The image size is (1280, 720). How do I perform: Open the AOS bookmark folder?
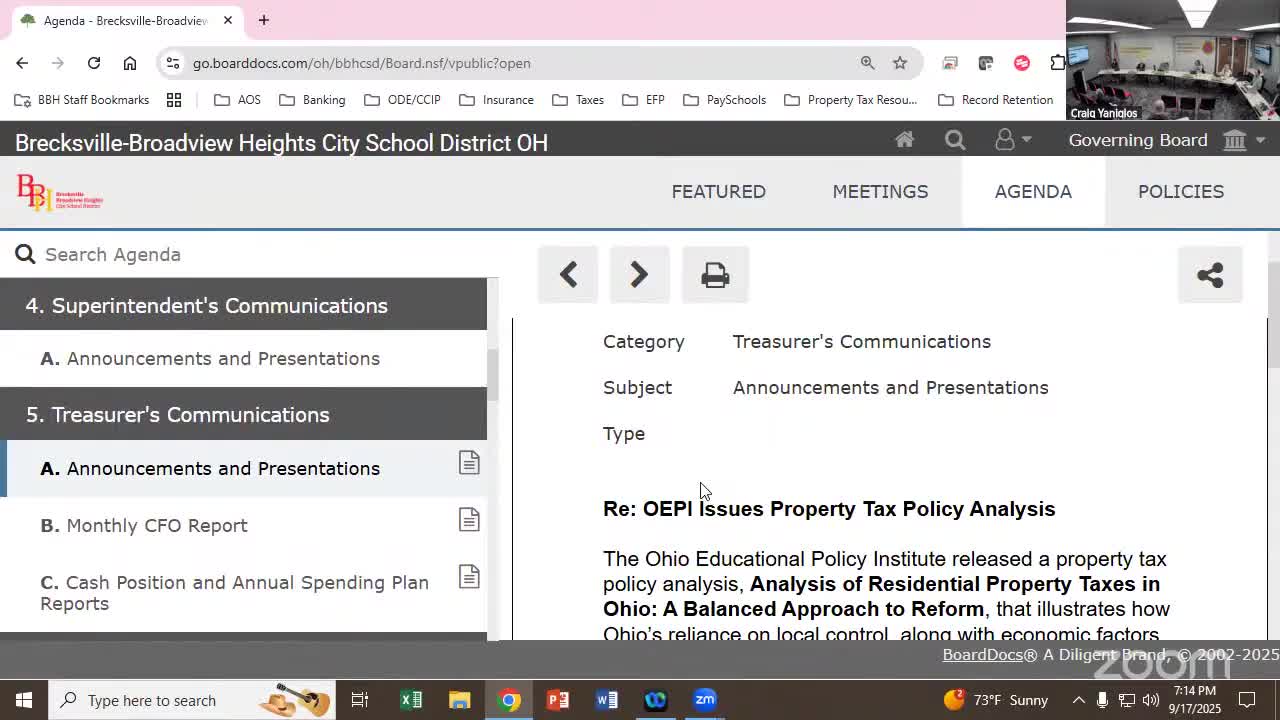[237, 100]
